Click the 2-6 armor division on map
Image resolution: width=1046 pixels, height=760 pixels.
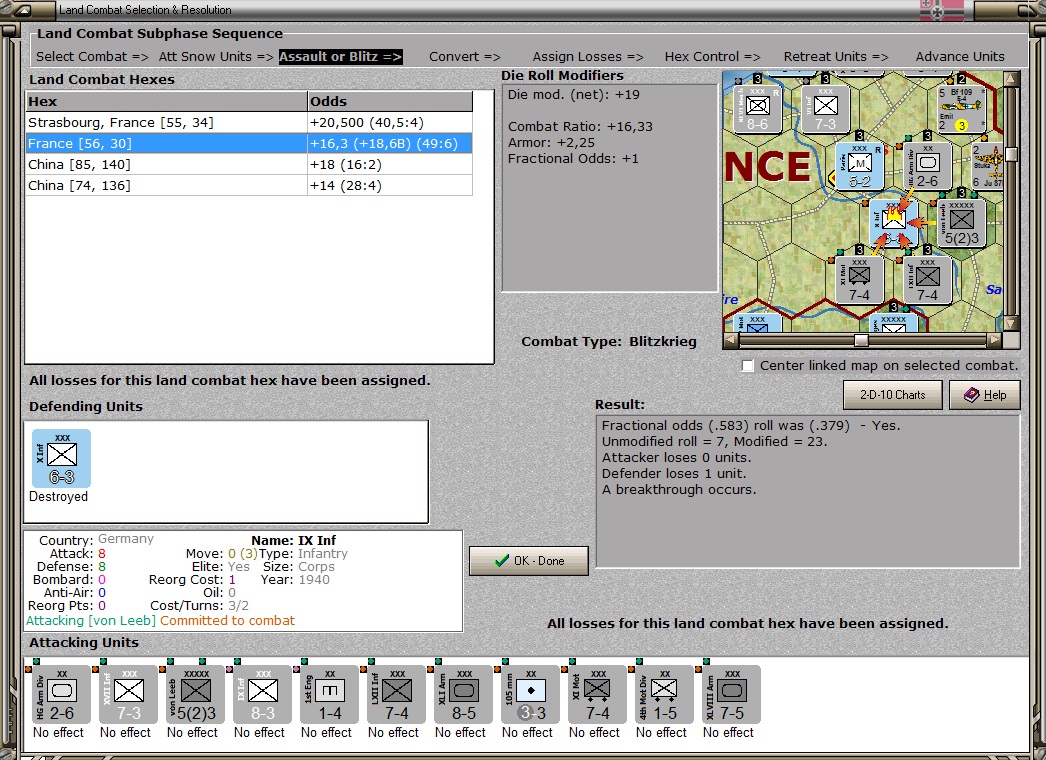pos(927,165)
